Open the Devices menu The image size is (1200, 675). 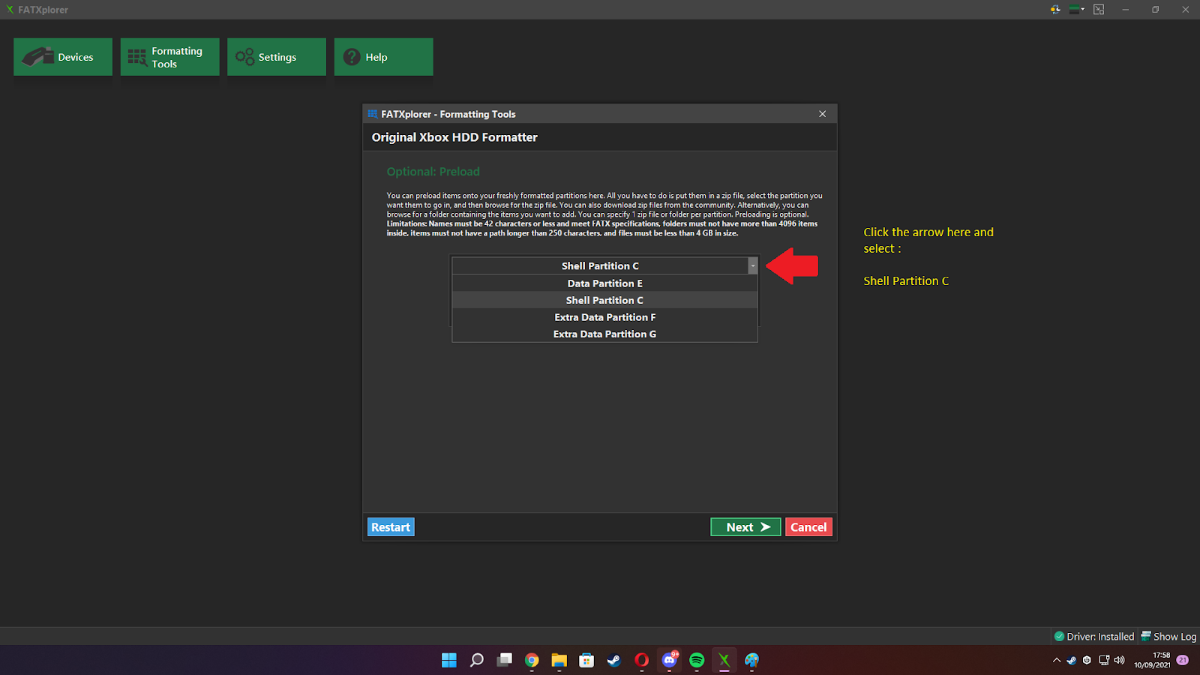click(x=63, y=57)
